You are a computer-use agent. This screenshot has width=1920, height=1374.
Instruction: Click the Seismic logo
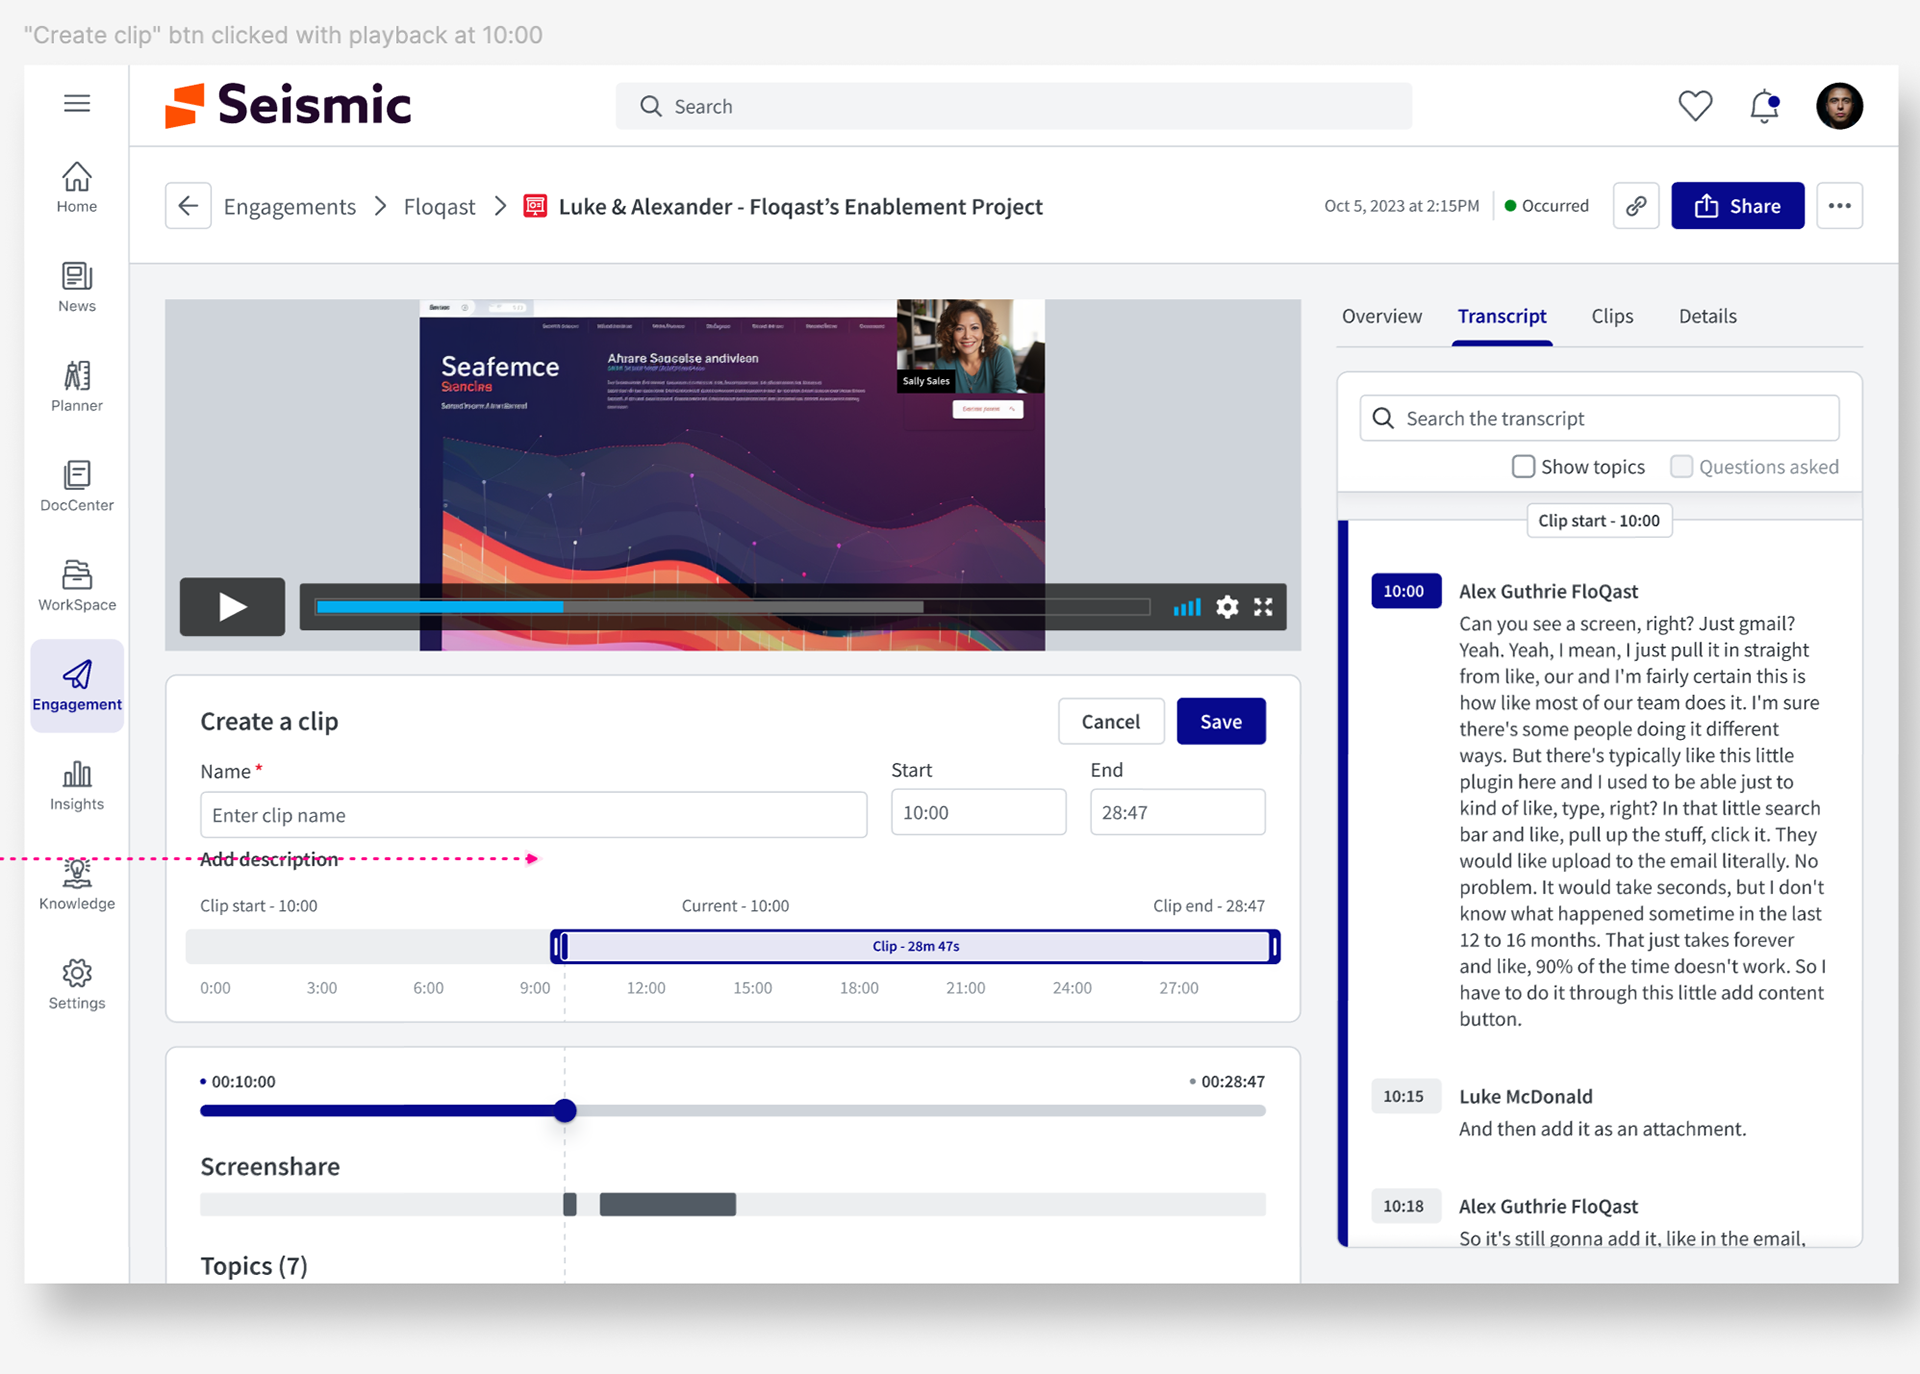click(x=288, y=105)
